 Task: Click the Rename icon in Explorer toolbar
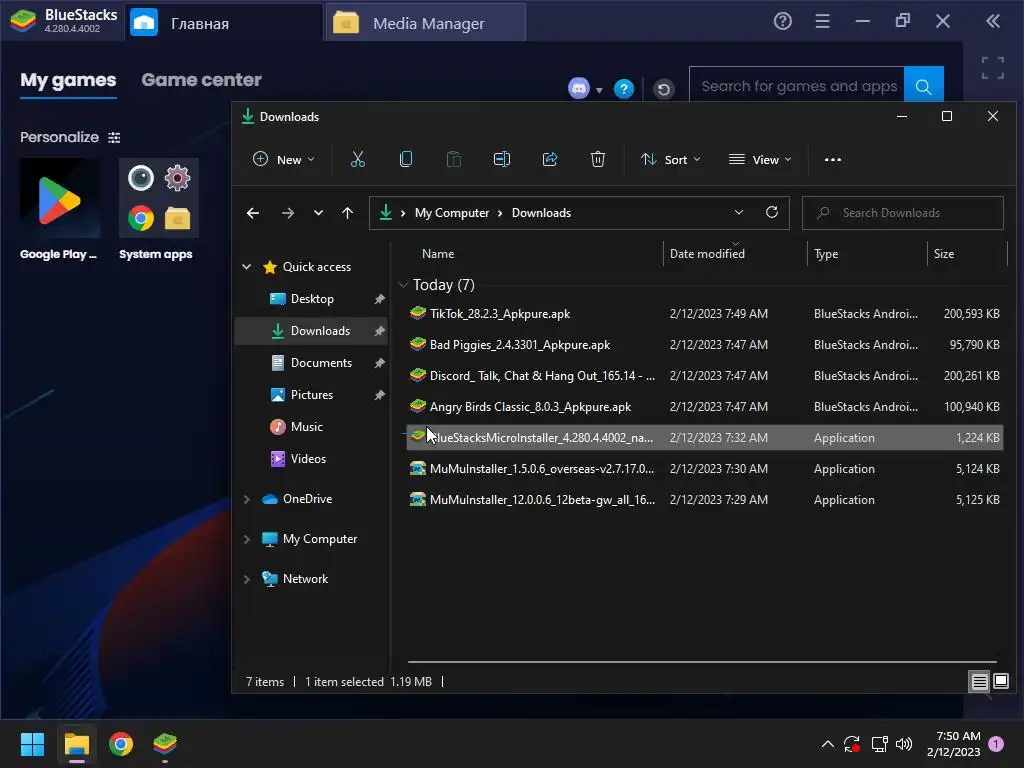(x=502, y=159)
